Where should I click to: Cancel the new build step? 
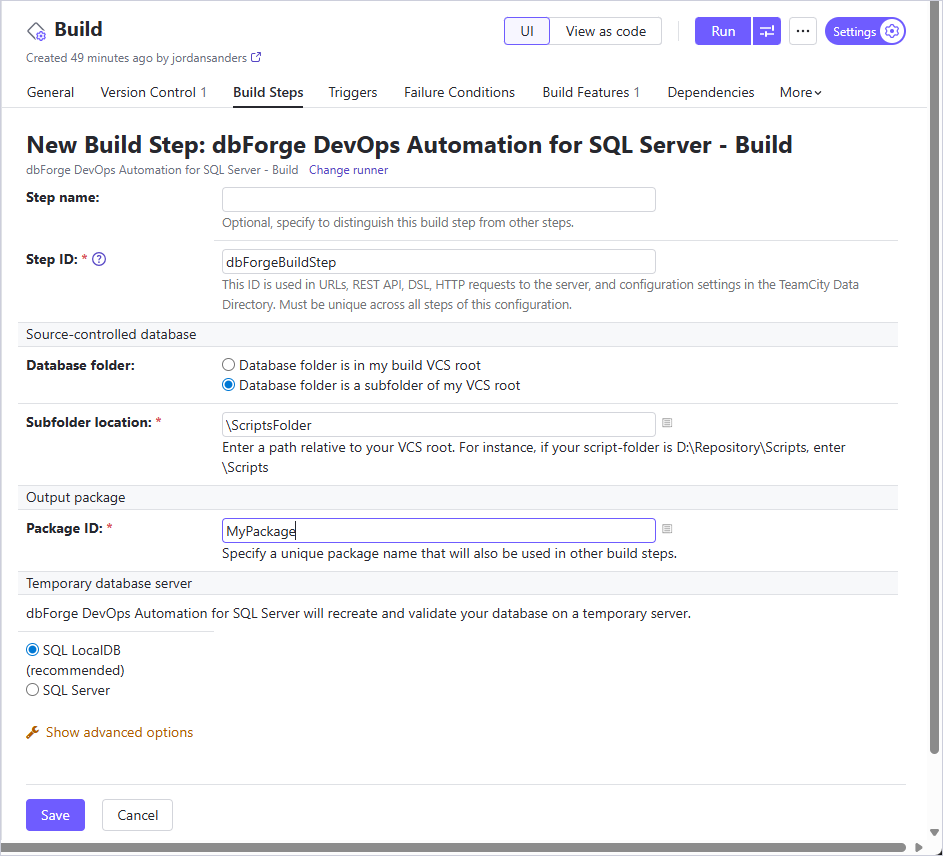[x=137, y=815]
